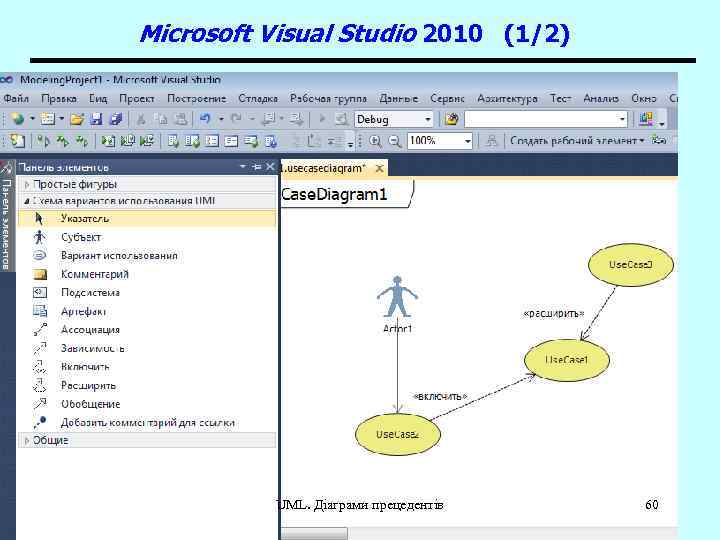Select the UseCase3 ellipse
This screenshot has width=720, height=540.
click(631, 264)
